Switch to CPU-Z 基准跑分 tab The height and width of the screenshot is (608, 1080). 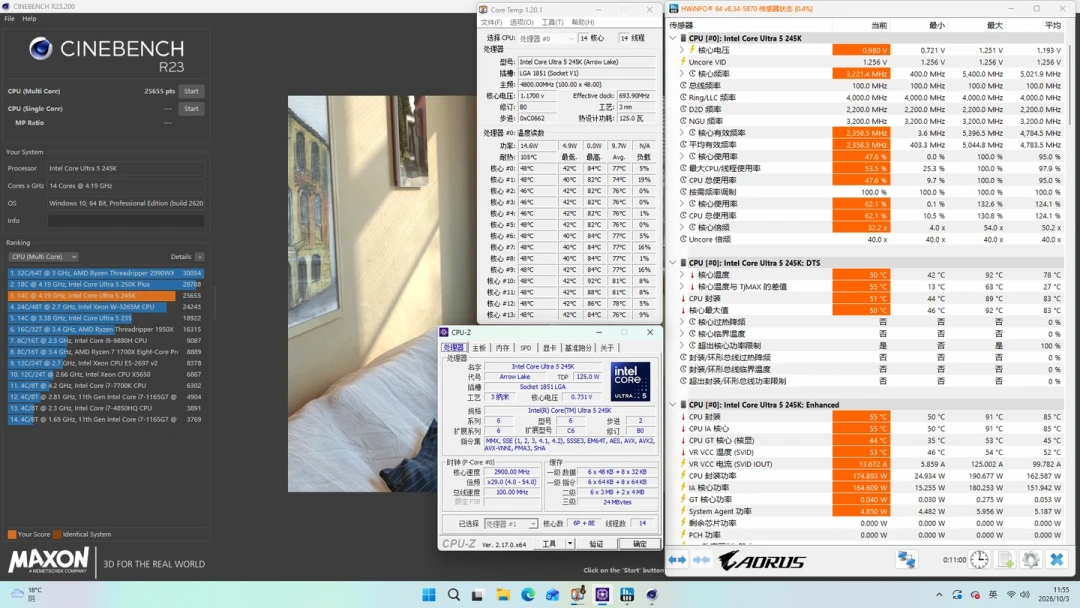coord(578,348)
